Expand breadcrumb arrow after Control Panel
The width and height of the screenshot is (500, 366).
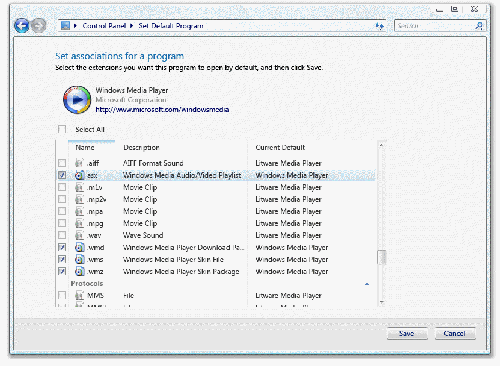[x=132, y=26]
